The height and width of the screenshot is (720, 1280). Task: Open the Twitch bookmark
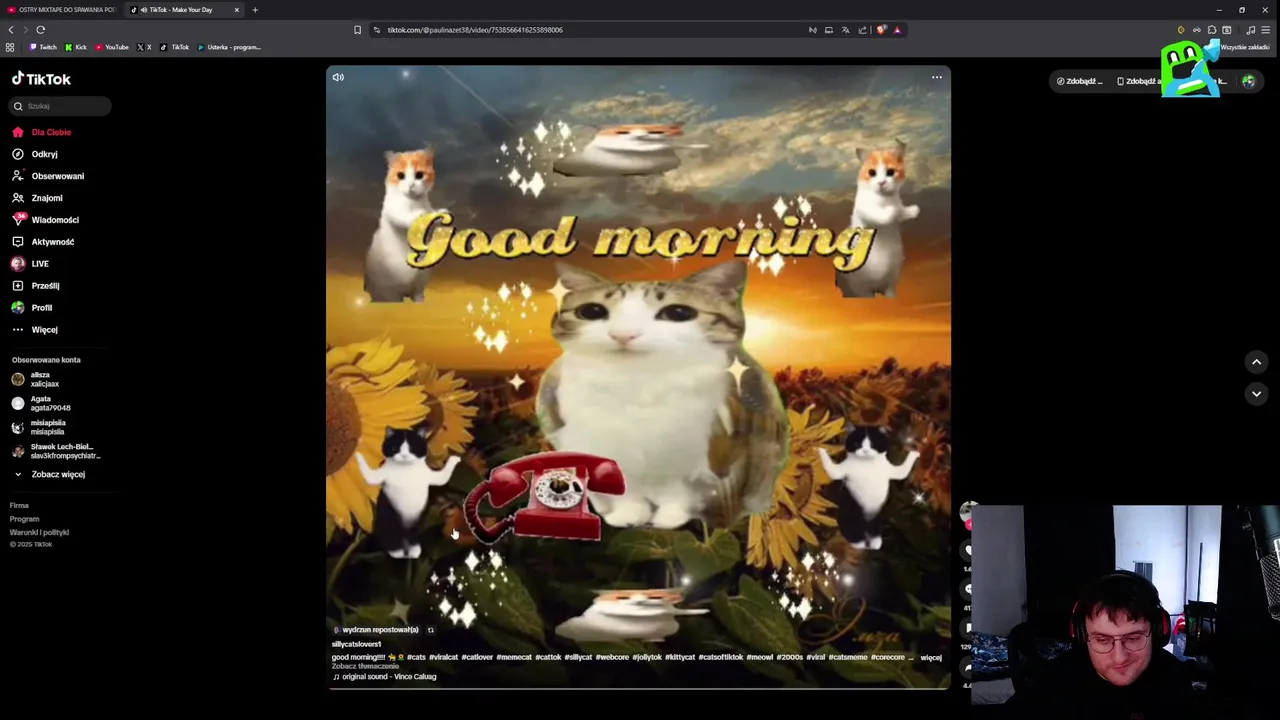tap(43, 47)
